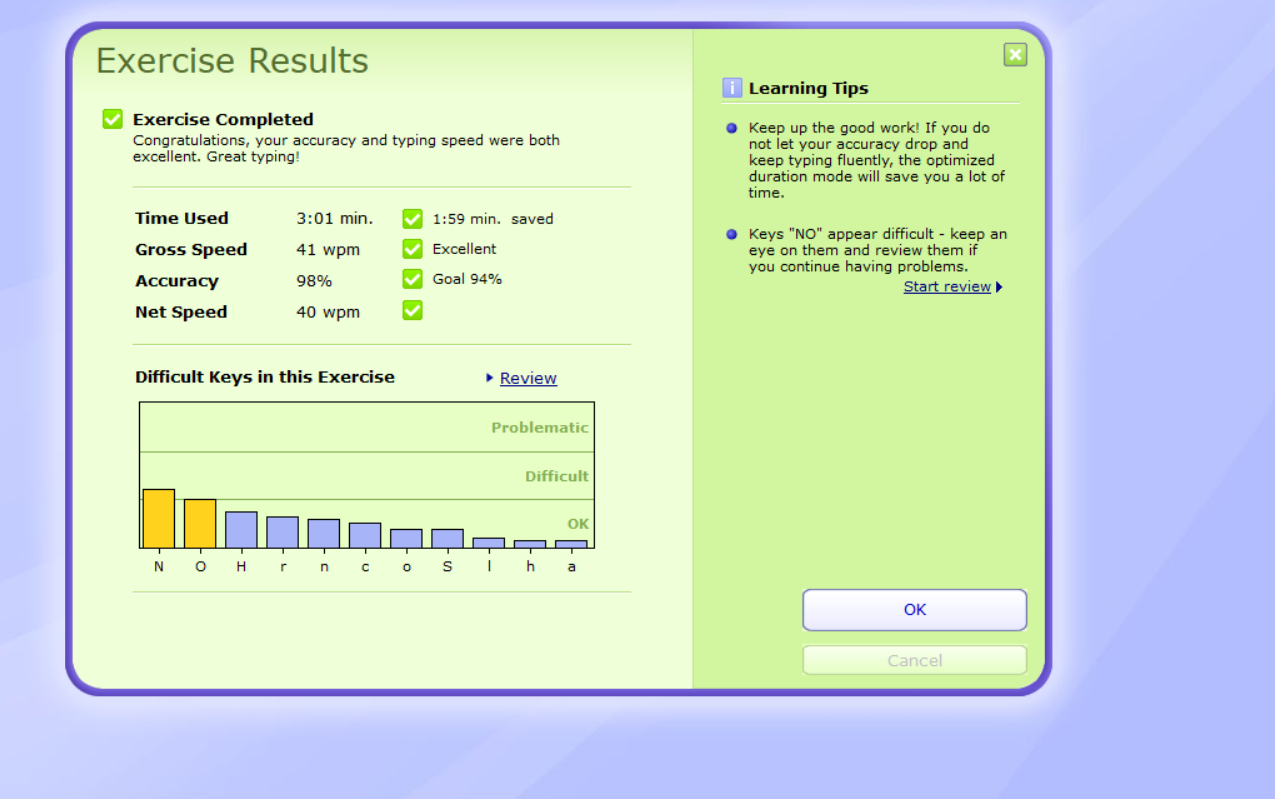This screenshot has width=1275, height=799.
Task: Click the arrow after Start review
Action: [999, 288]
